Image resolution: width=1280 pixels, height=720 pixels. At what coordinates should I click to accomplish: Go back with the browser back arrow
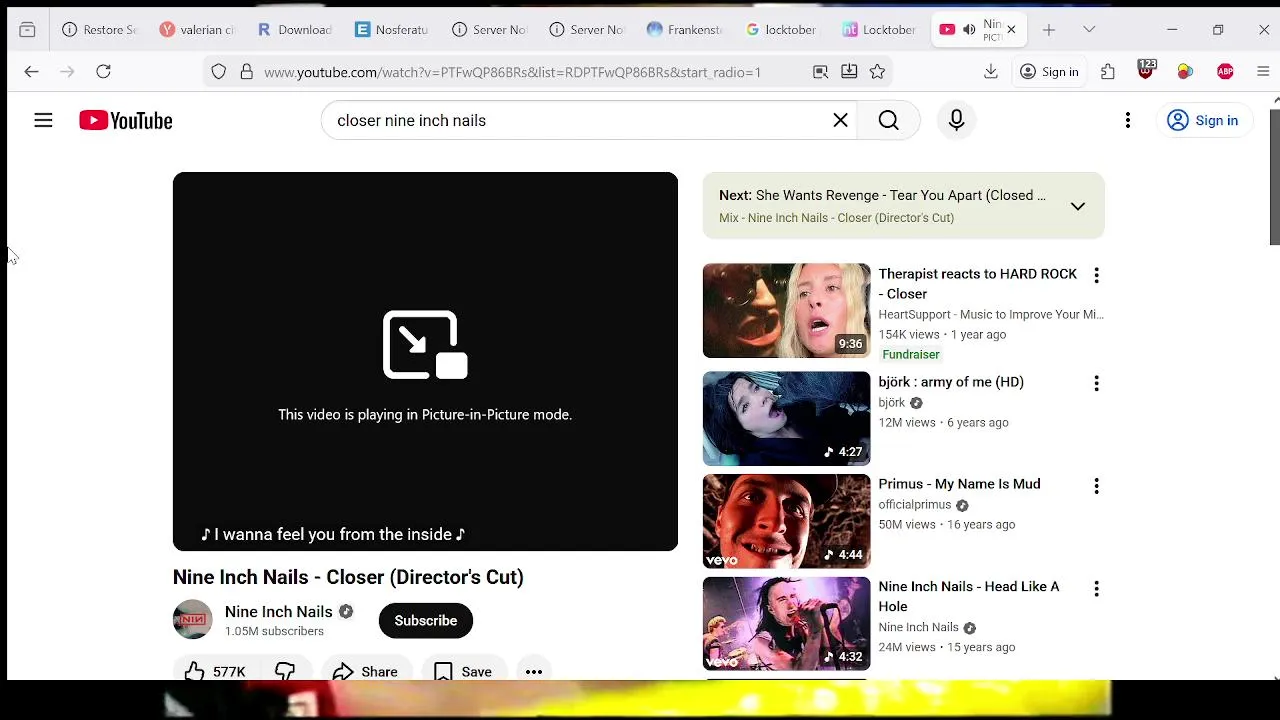pyautogui.click(x=31, y=71)
